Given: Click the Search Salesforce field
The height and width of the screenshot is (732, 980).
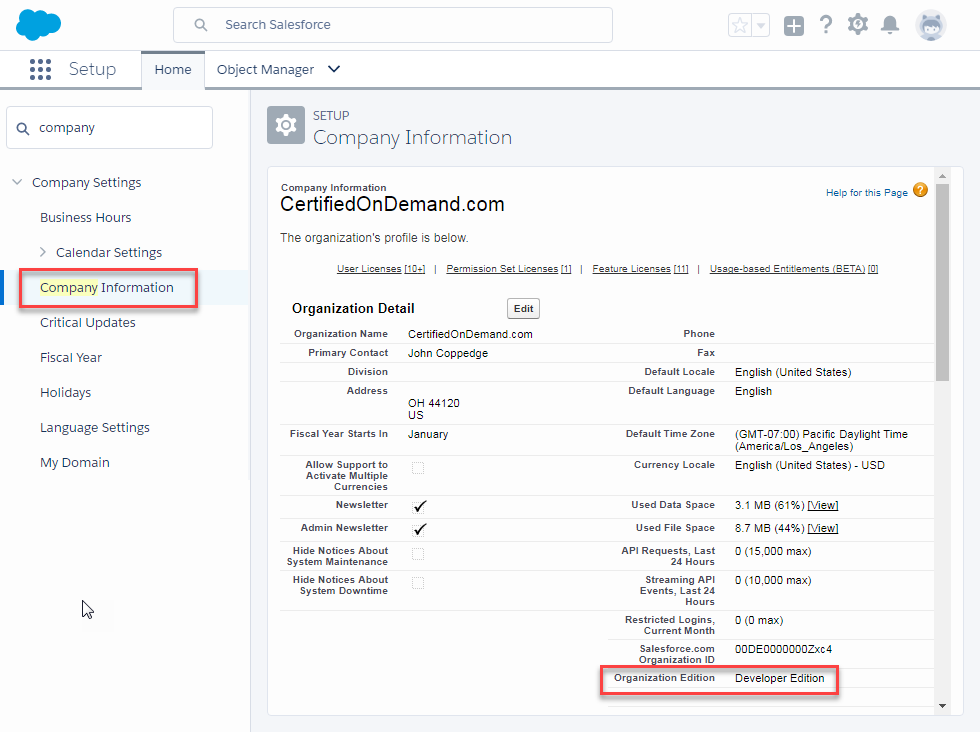Looking at the screenshot, I should 392,25.
